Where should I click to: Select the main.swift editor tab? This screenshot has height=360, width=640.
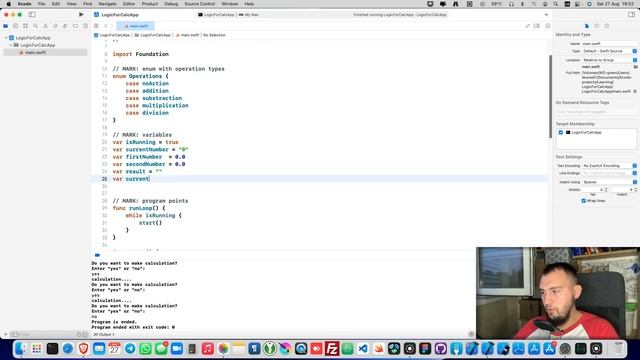point(136,26)
